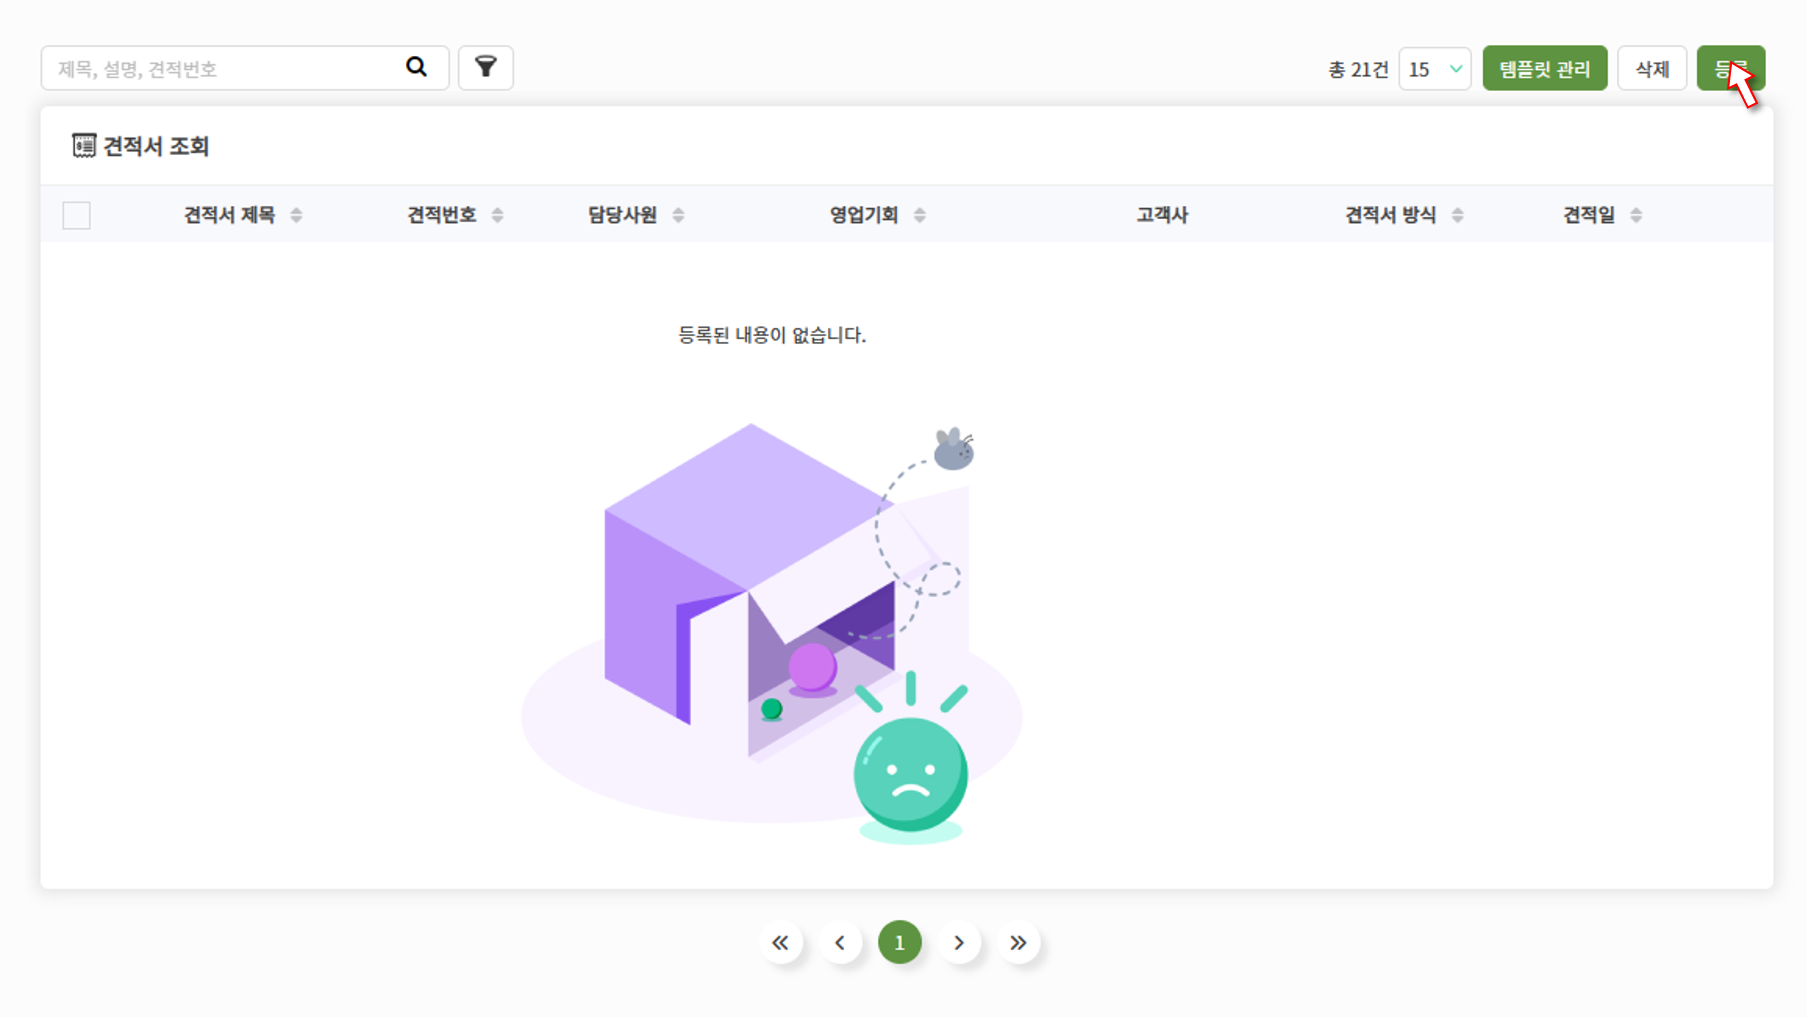The height and width of the screenshot is (1017, 1807).
Task: Toggle the select-all checkbox in table header
Action: click(x=76, y=215)
